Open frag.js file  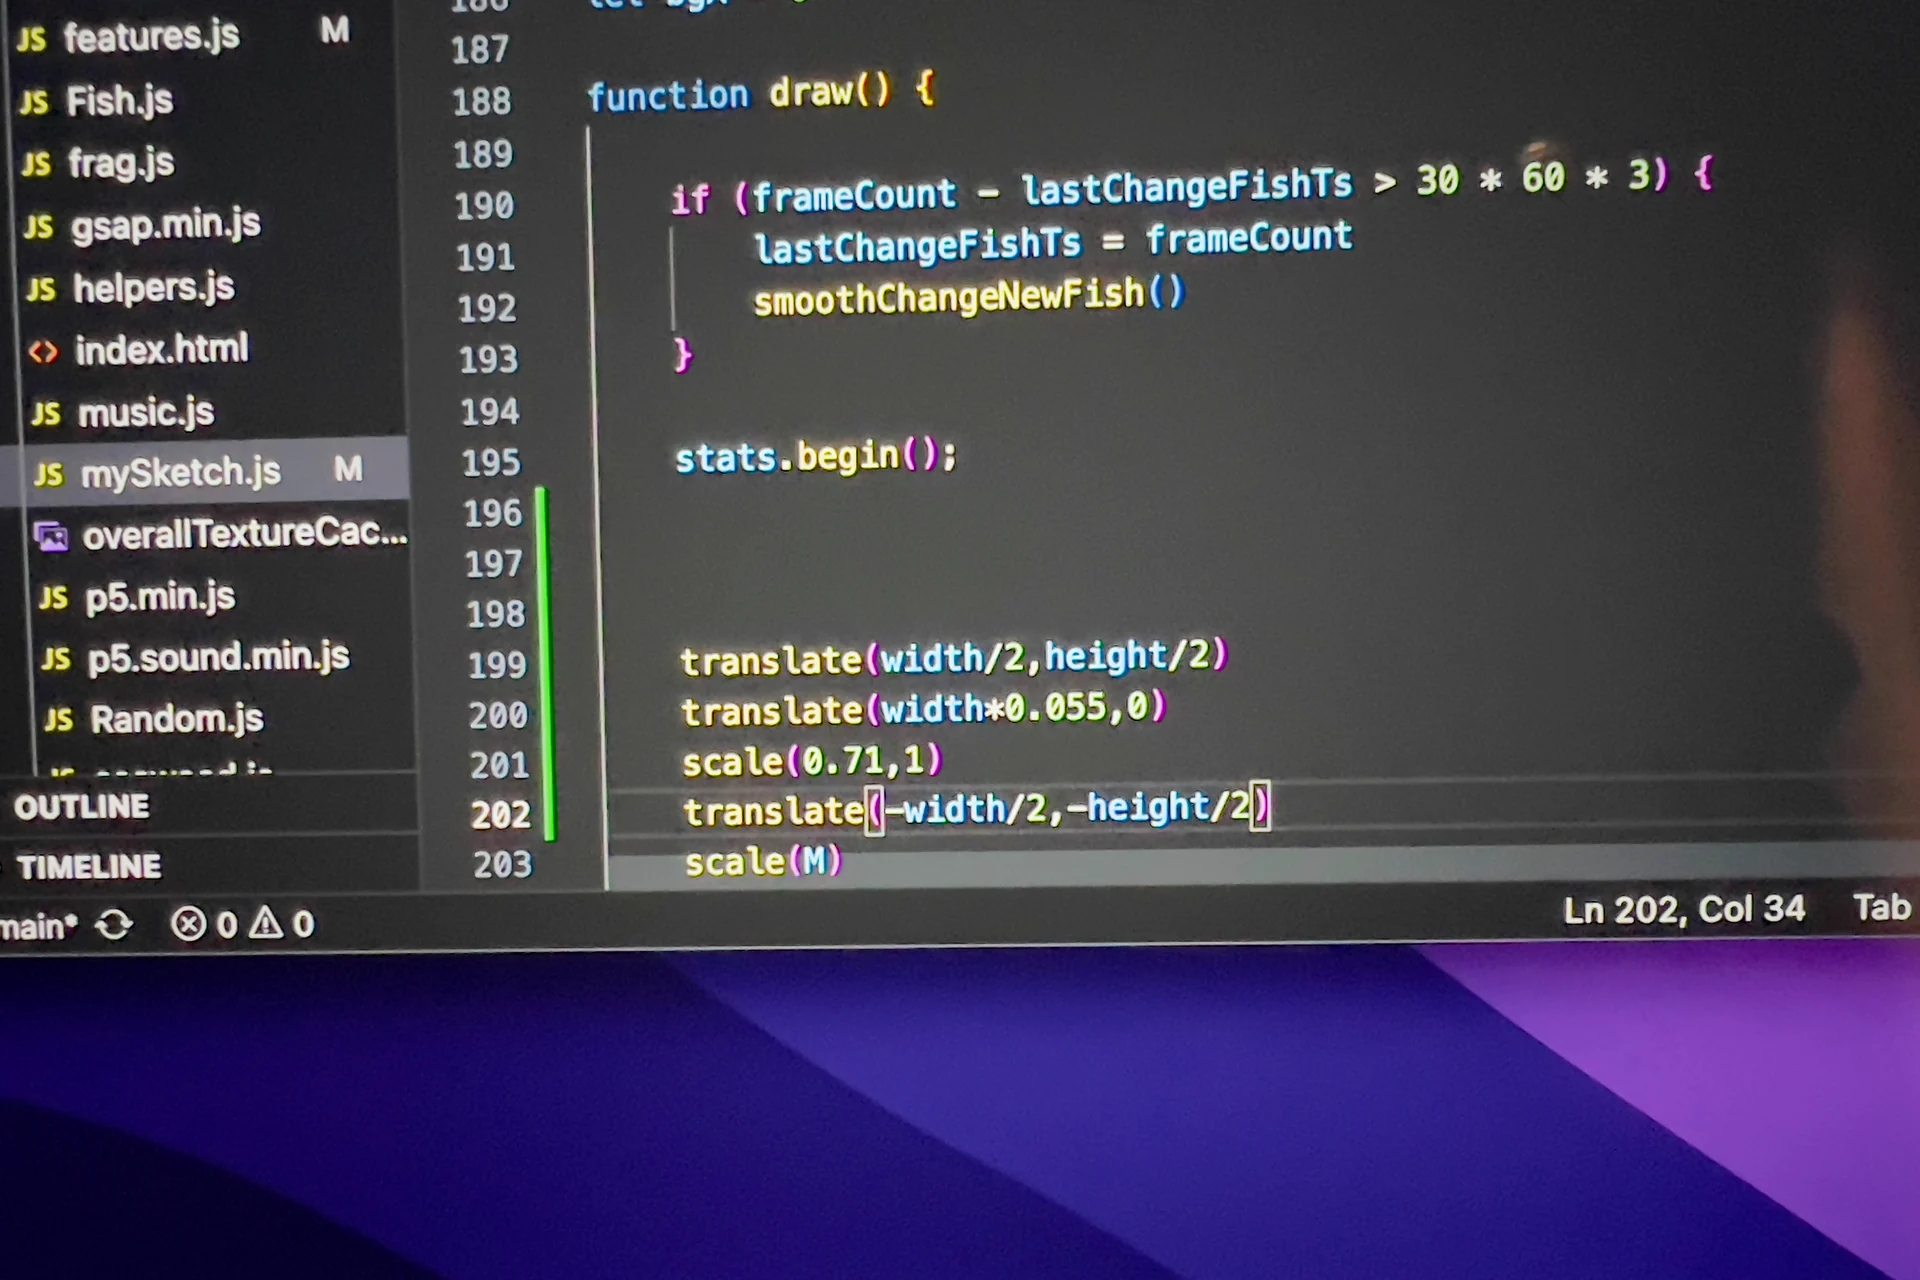click(121, 163)
